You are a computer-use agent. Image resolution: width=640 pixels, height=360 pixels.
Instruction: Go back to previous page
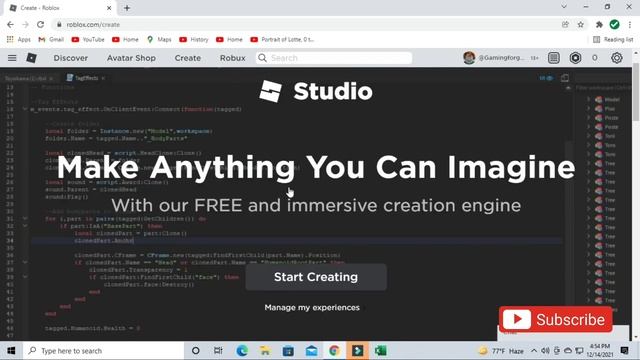coord(10,24)
